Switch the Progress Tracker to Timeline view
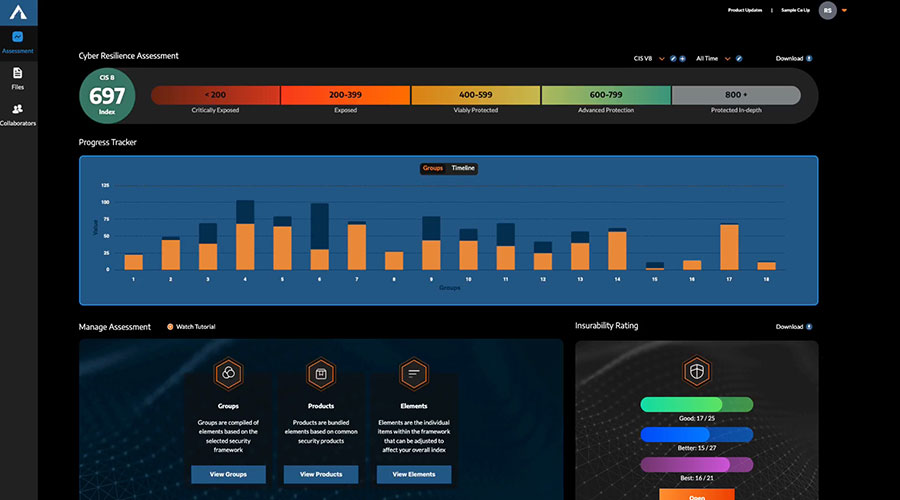This screenshot has width=900, height=500. [463, 168]
